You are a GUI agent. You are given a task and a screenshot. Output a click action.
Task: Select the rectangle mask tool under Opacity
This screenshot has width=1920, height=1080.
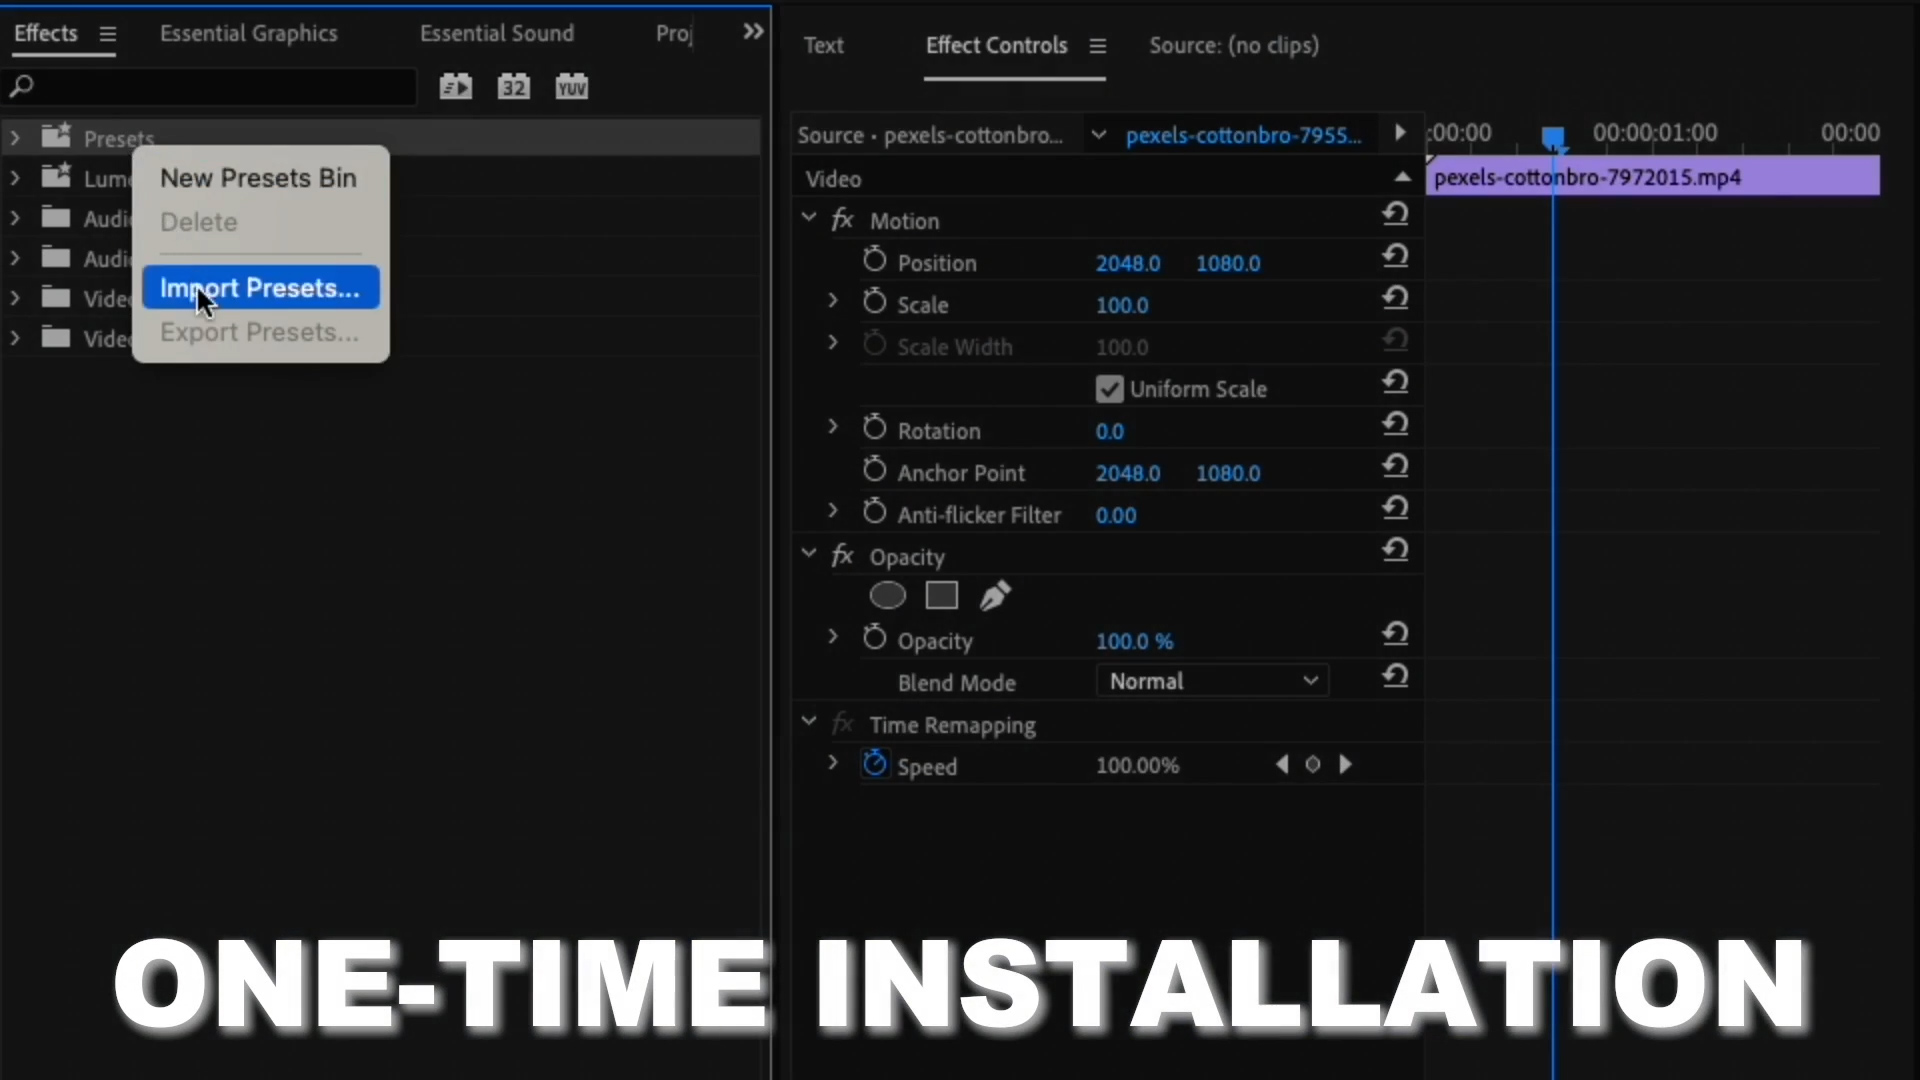(941, 596)
